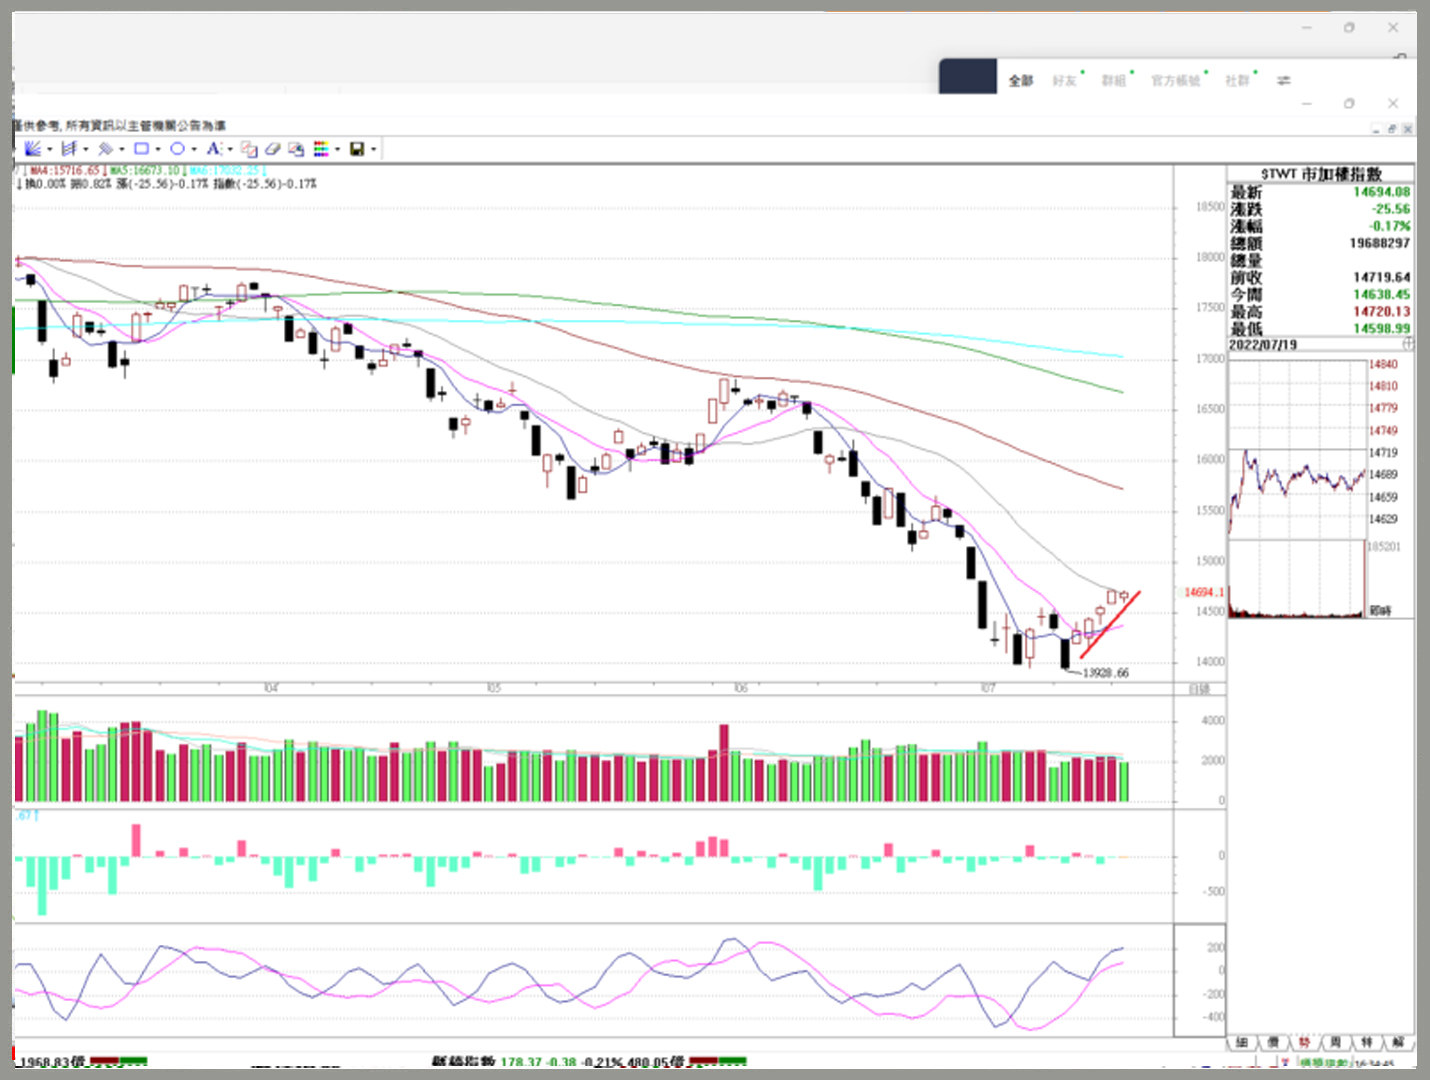Click the low price label 13928.66
The image size is (1430, 1080).
[1106, 673]
